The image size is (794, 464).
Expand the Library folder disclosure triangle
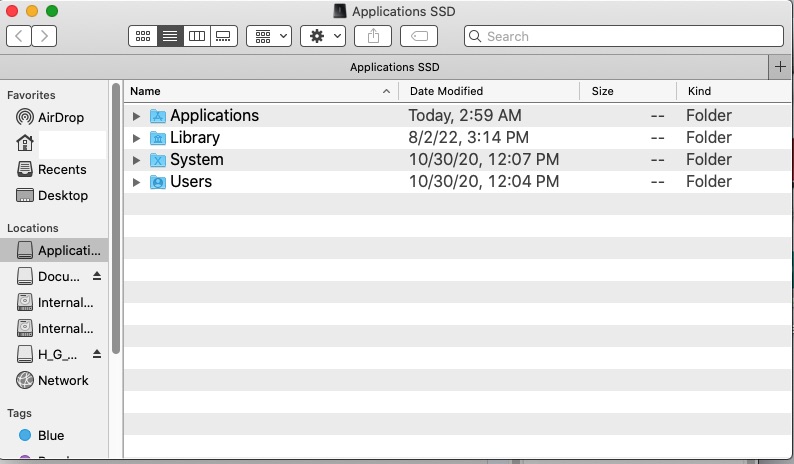136,138
